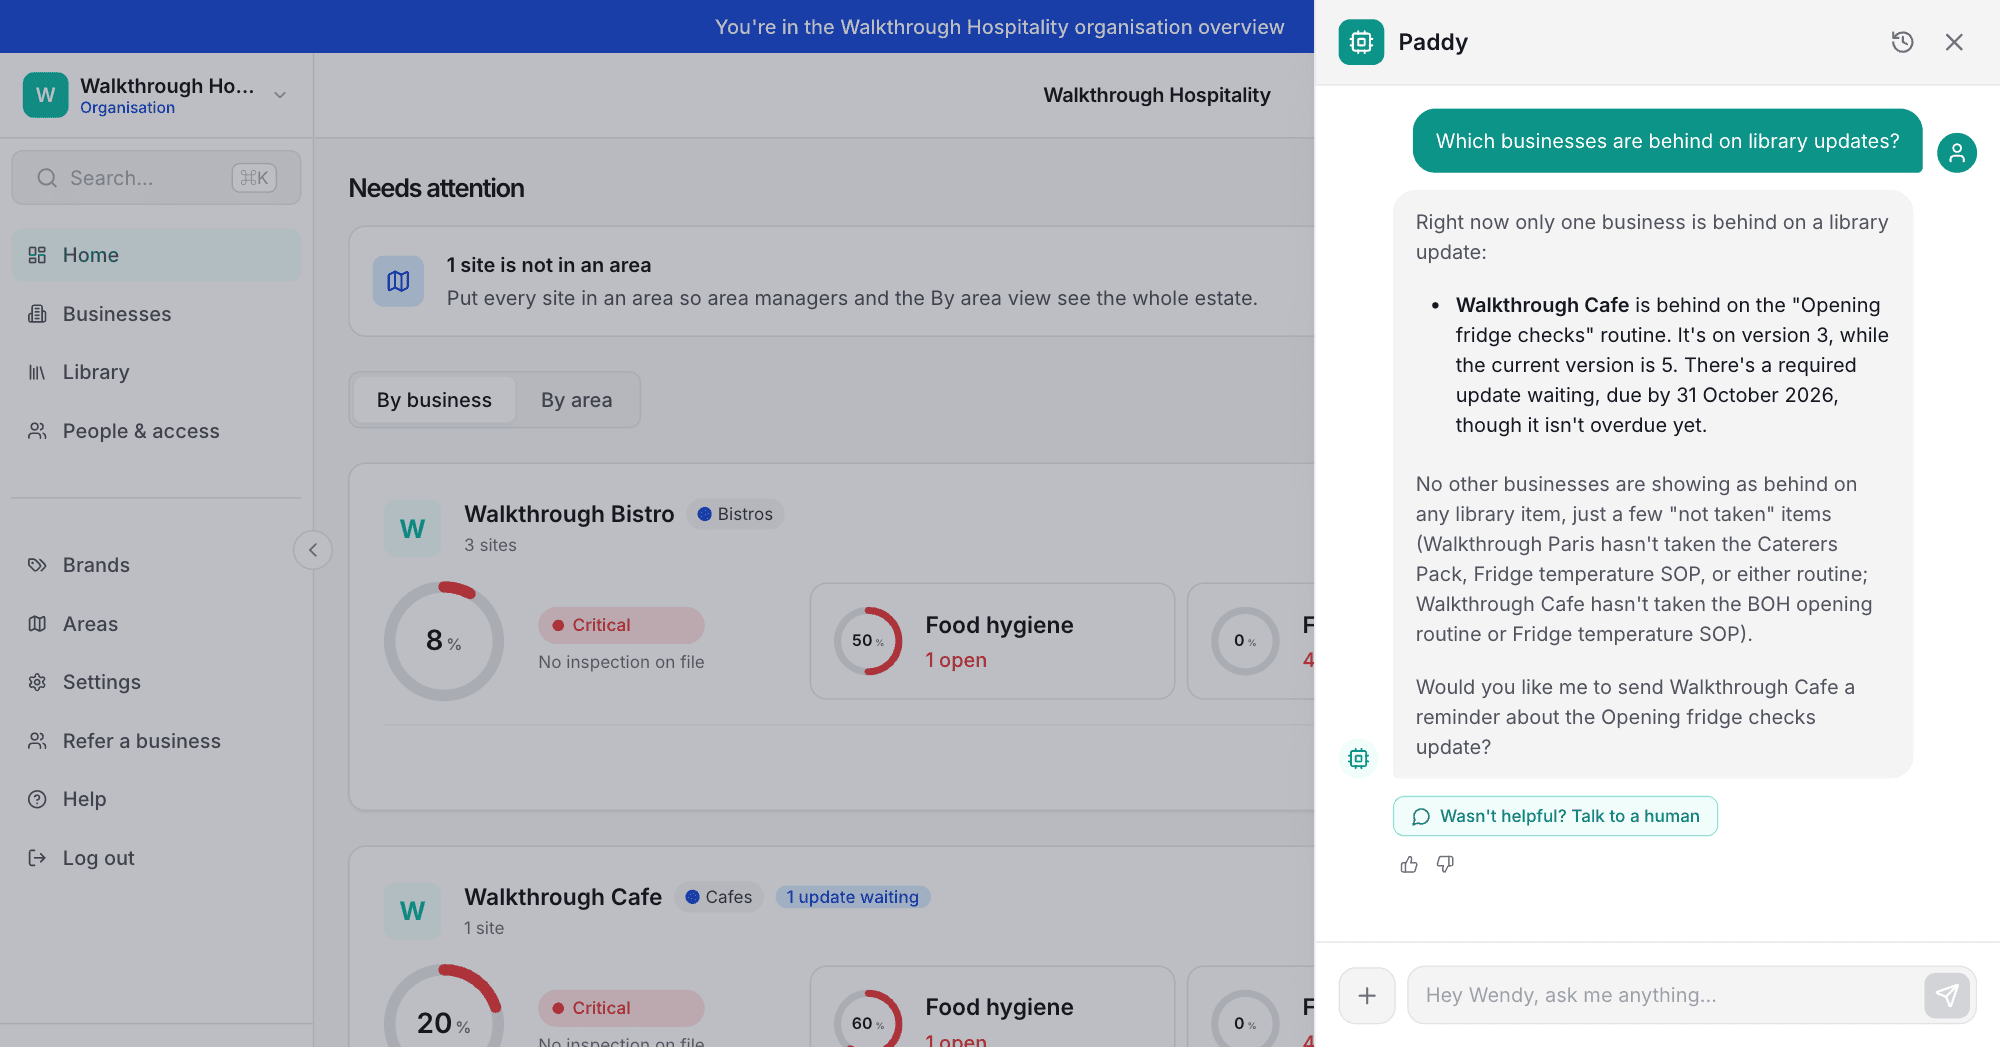Click the chat message input field
Image resolution: width=2000 pixels, height=1047 pixels.
(1665, 995)
